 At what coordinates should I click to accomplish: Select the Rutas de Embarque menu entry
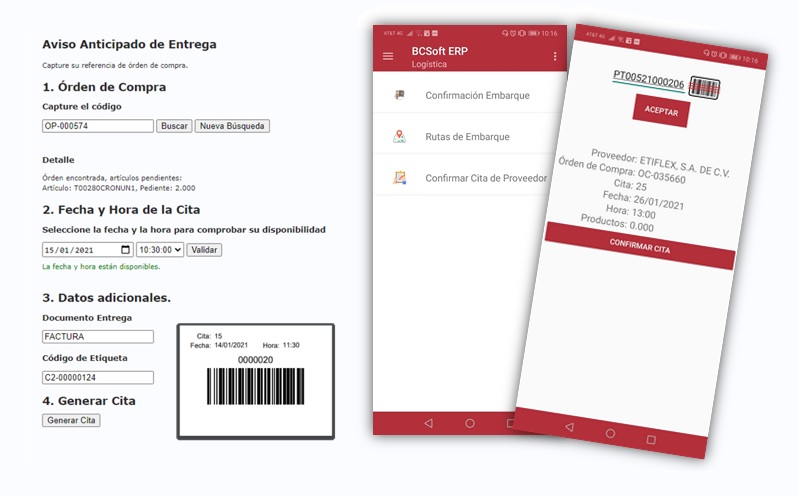(x=467, y=137)
